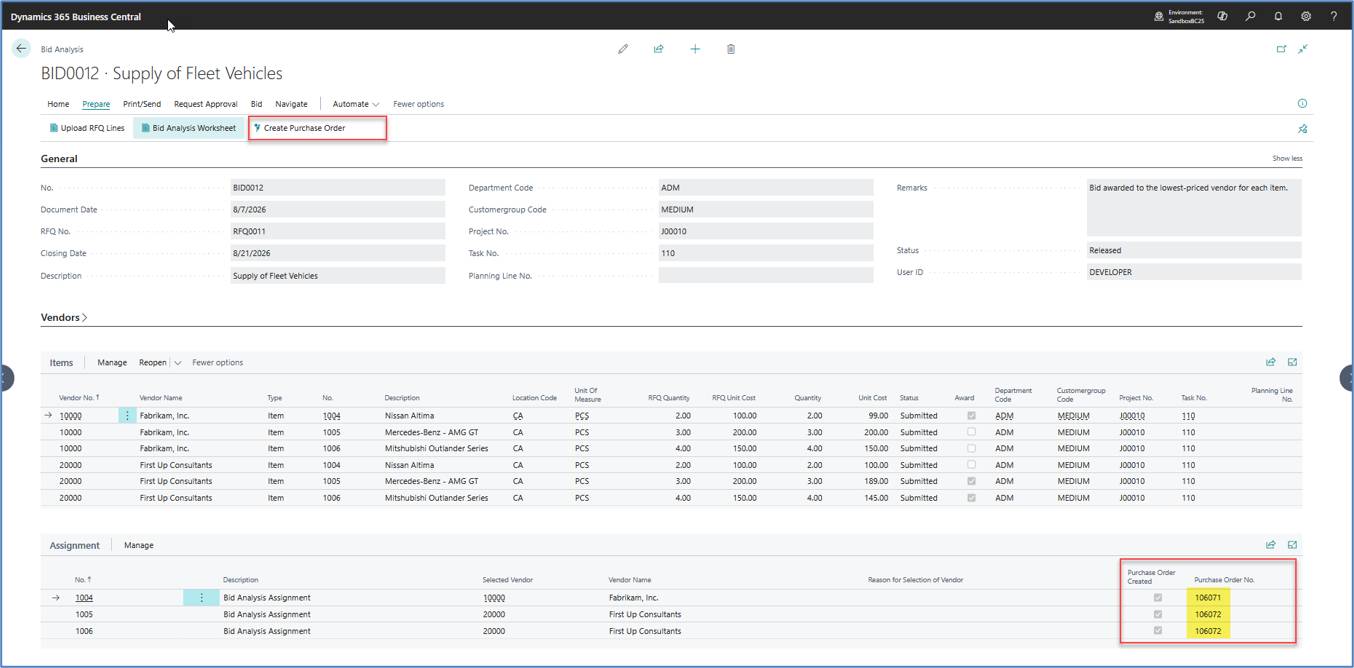
Task: Click the collapse page arrows icon
Action: point(1303,49)
